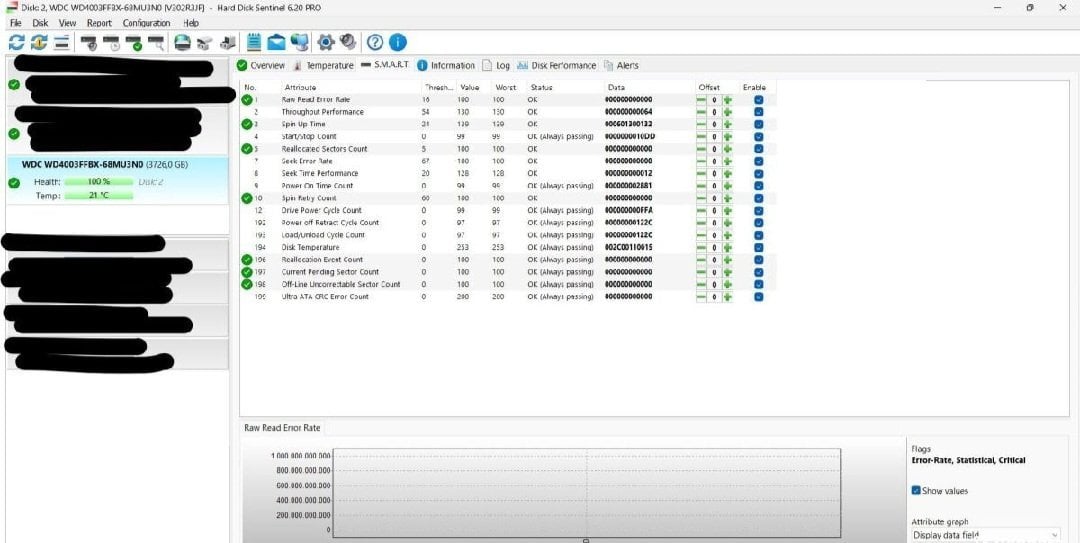
Task: Click the blue envelope email toolbar icon
Action: tap(276, 43)
